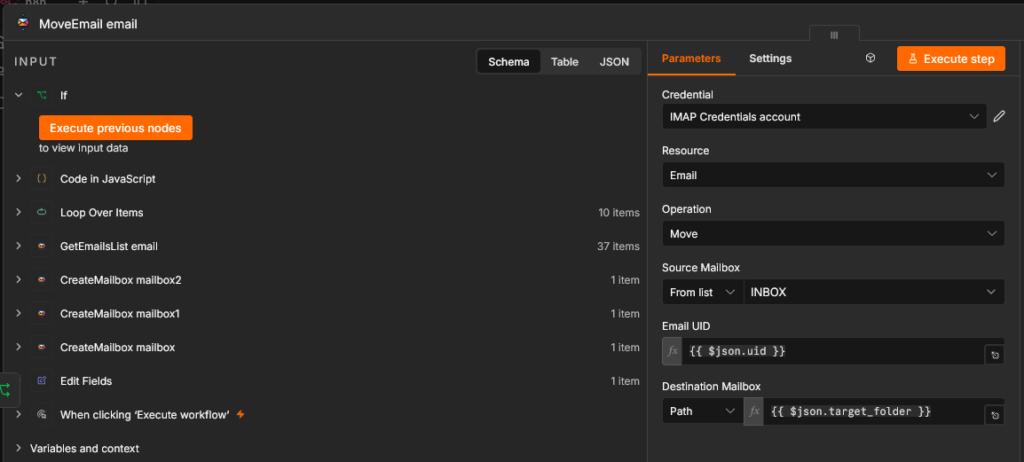Expand the Code in JavaScript node
1024x462 pixels.
click(19, 178)
